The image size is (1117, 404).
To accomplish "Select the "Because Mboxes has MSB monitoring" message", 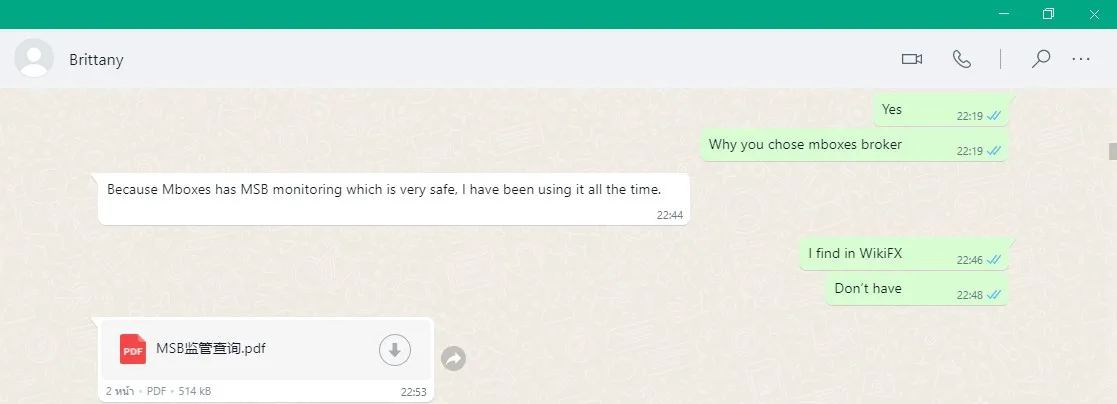I will [393, 199].
